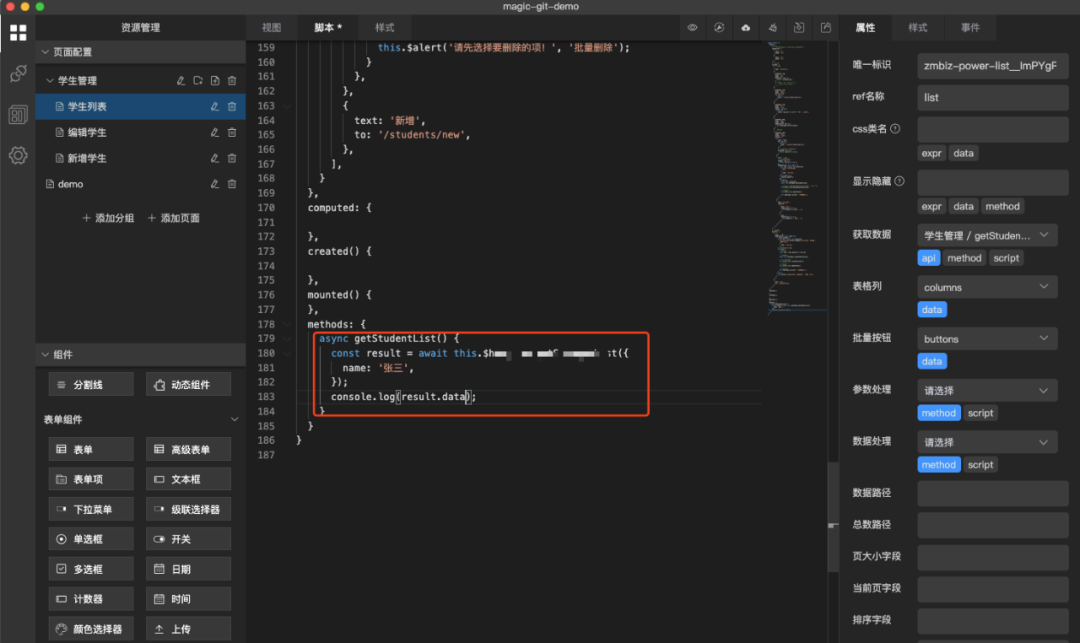Open the link/connection icon in left sidebar
Screen dimensions: 1080x643
18,74
